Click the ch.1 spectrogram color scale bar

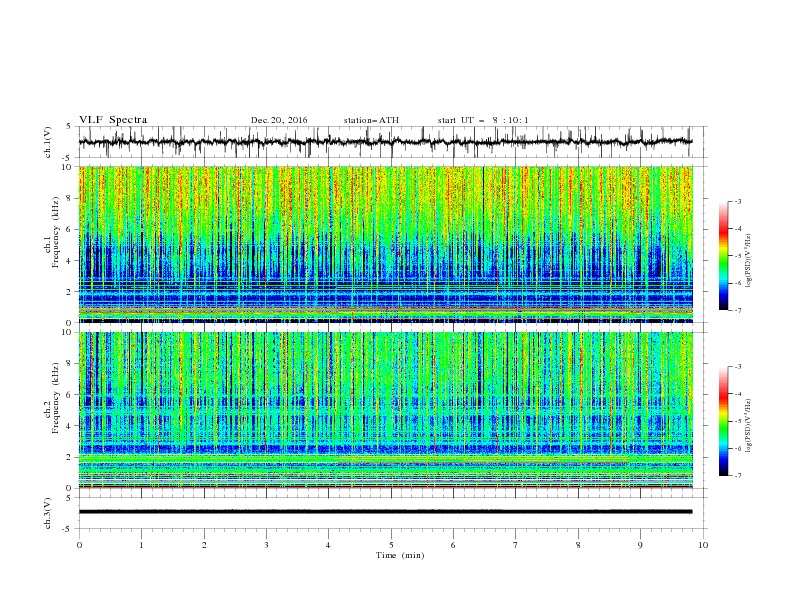(x=723, y=255)
